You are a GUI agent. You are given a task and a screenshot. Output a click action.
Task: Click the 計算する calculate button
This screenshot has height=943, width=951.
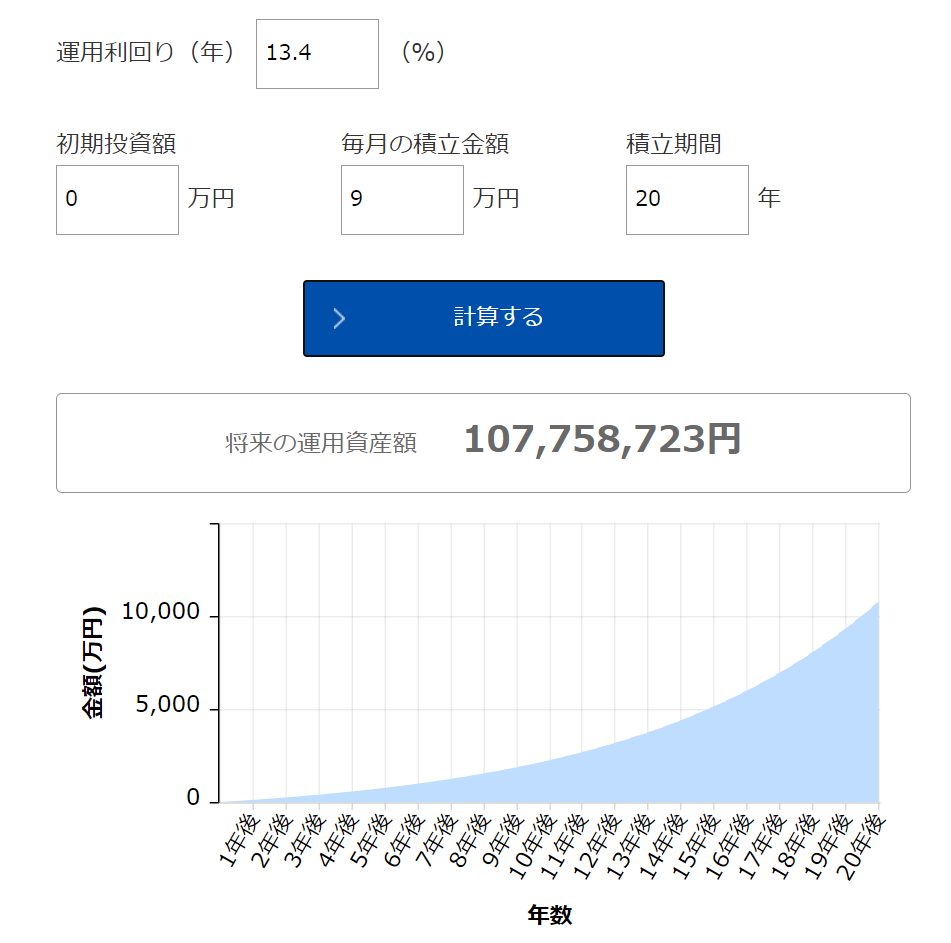pyautogui.click(x=483, y=318)
